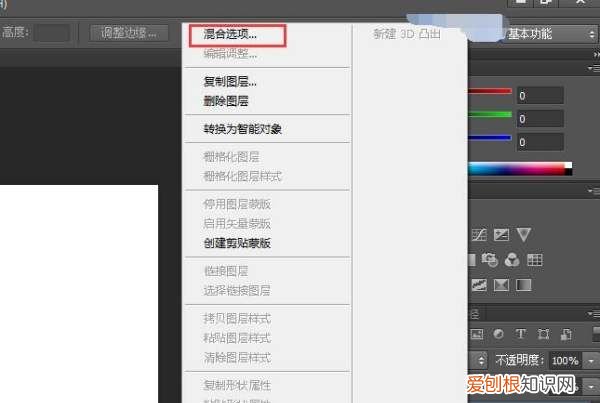
Task: Click the greyed 拷贝图层样式 entry
Action: tap(237, 318)
